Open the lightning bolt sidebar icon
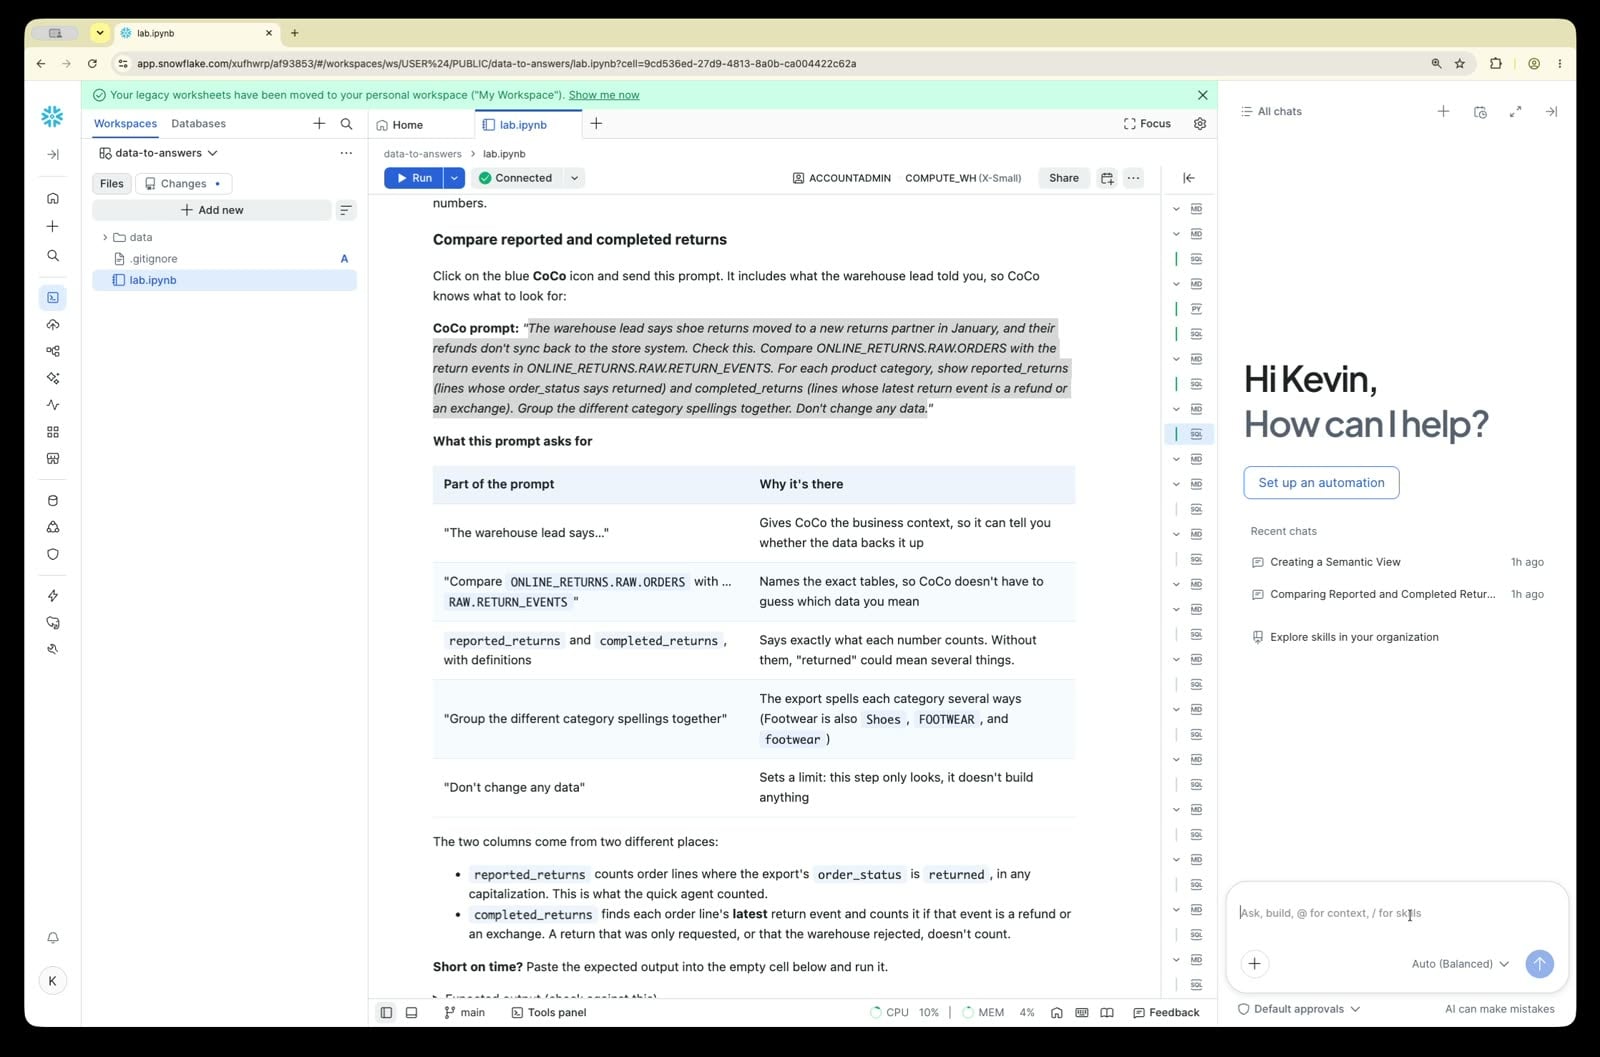This screenshot has height=1057, width=1600. (x=53, y=596)
